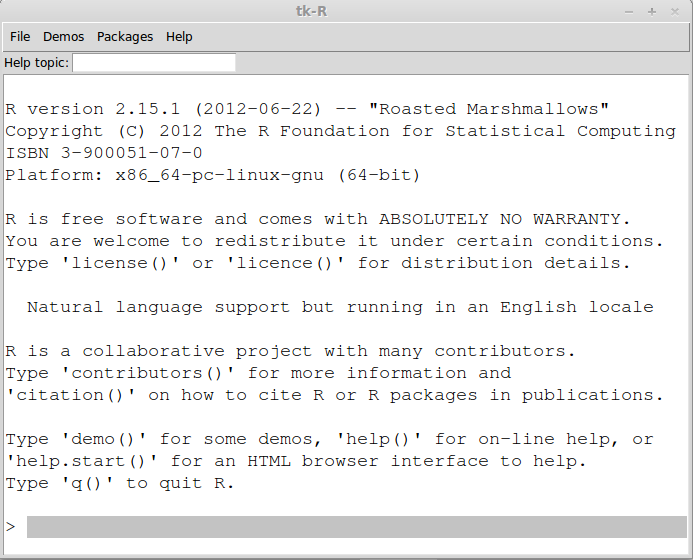Open the Packages menu

[125, 37]
